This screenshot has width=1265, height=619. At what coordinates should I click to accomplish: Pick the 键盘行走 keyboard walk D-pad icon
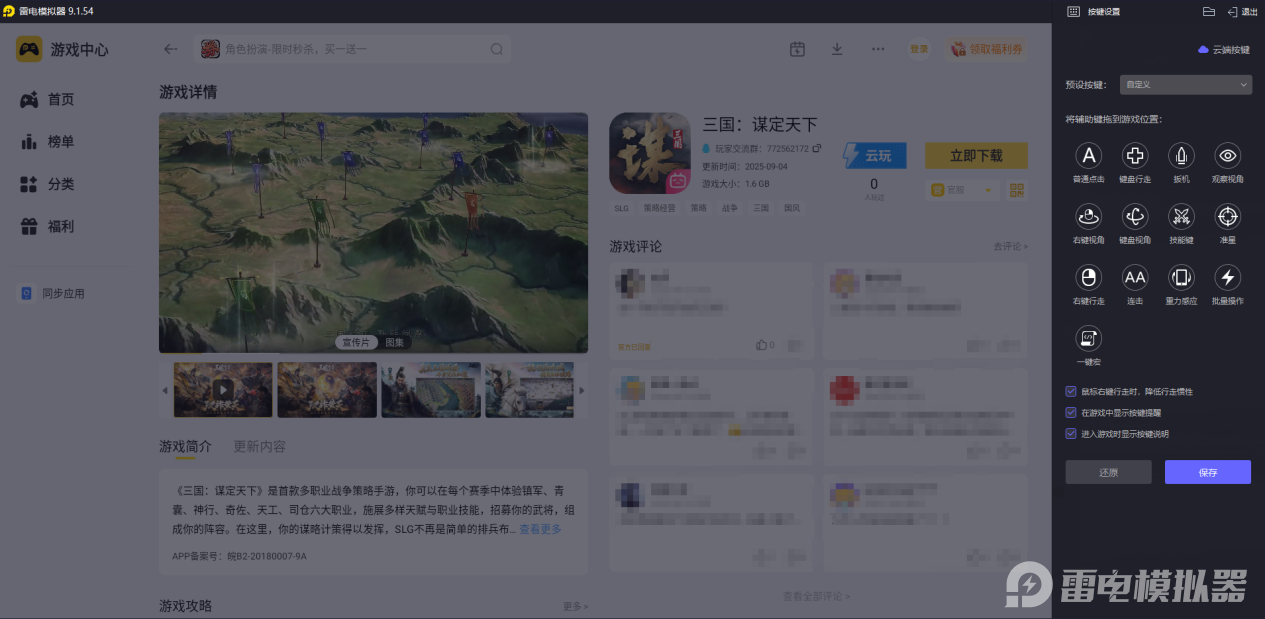(1135, 155)
